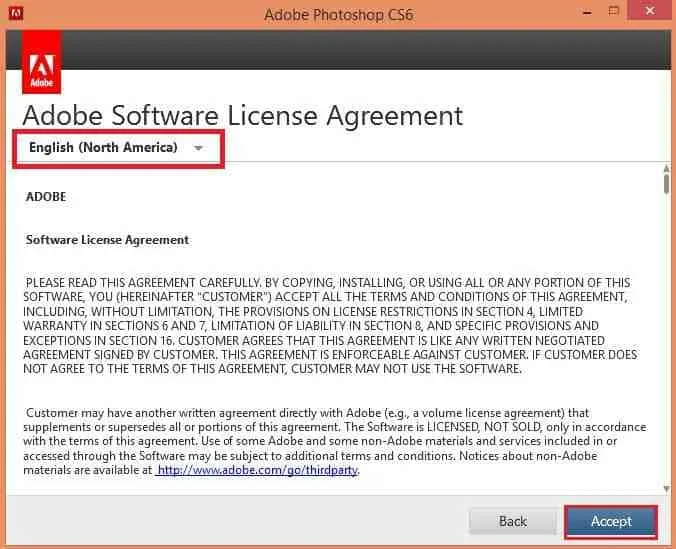The height and width of the screenshot is (549, 676).
Task: Click the "Adobe Software License Agreement" heading
Action: 243,116
